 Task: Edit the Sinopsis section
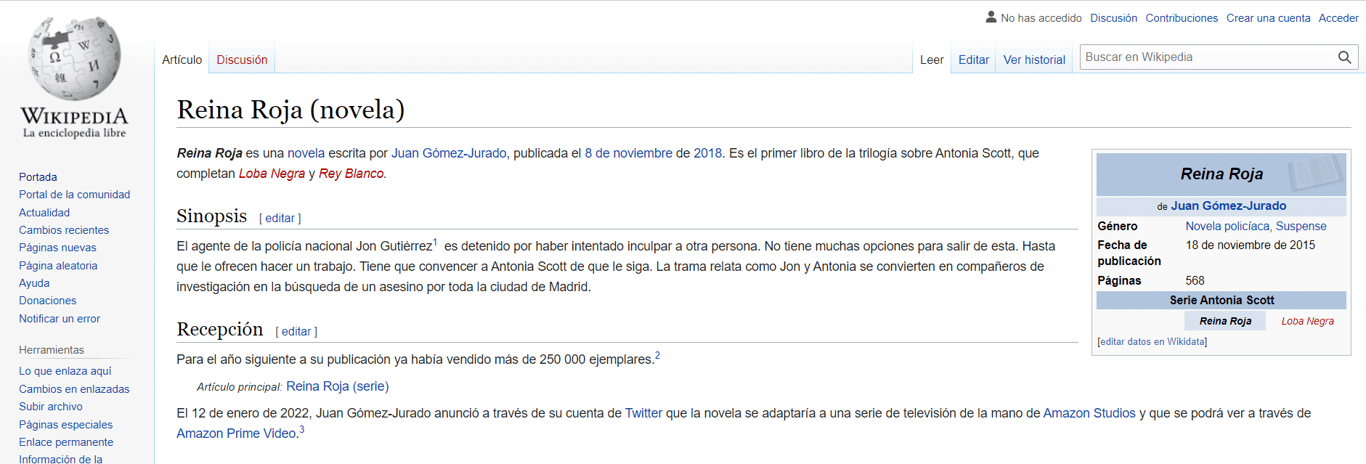pos(280,218)
